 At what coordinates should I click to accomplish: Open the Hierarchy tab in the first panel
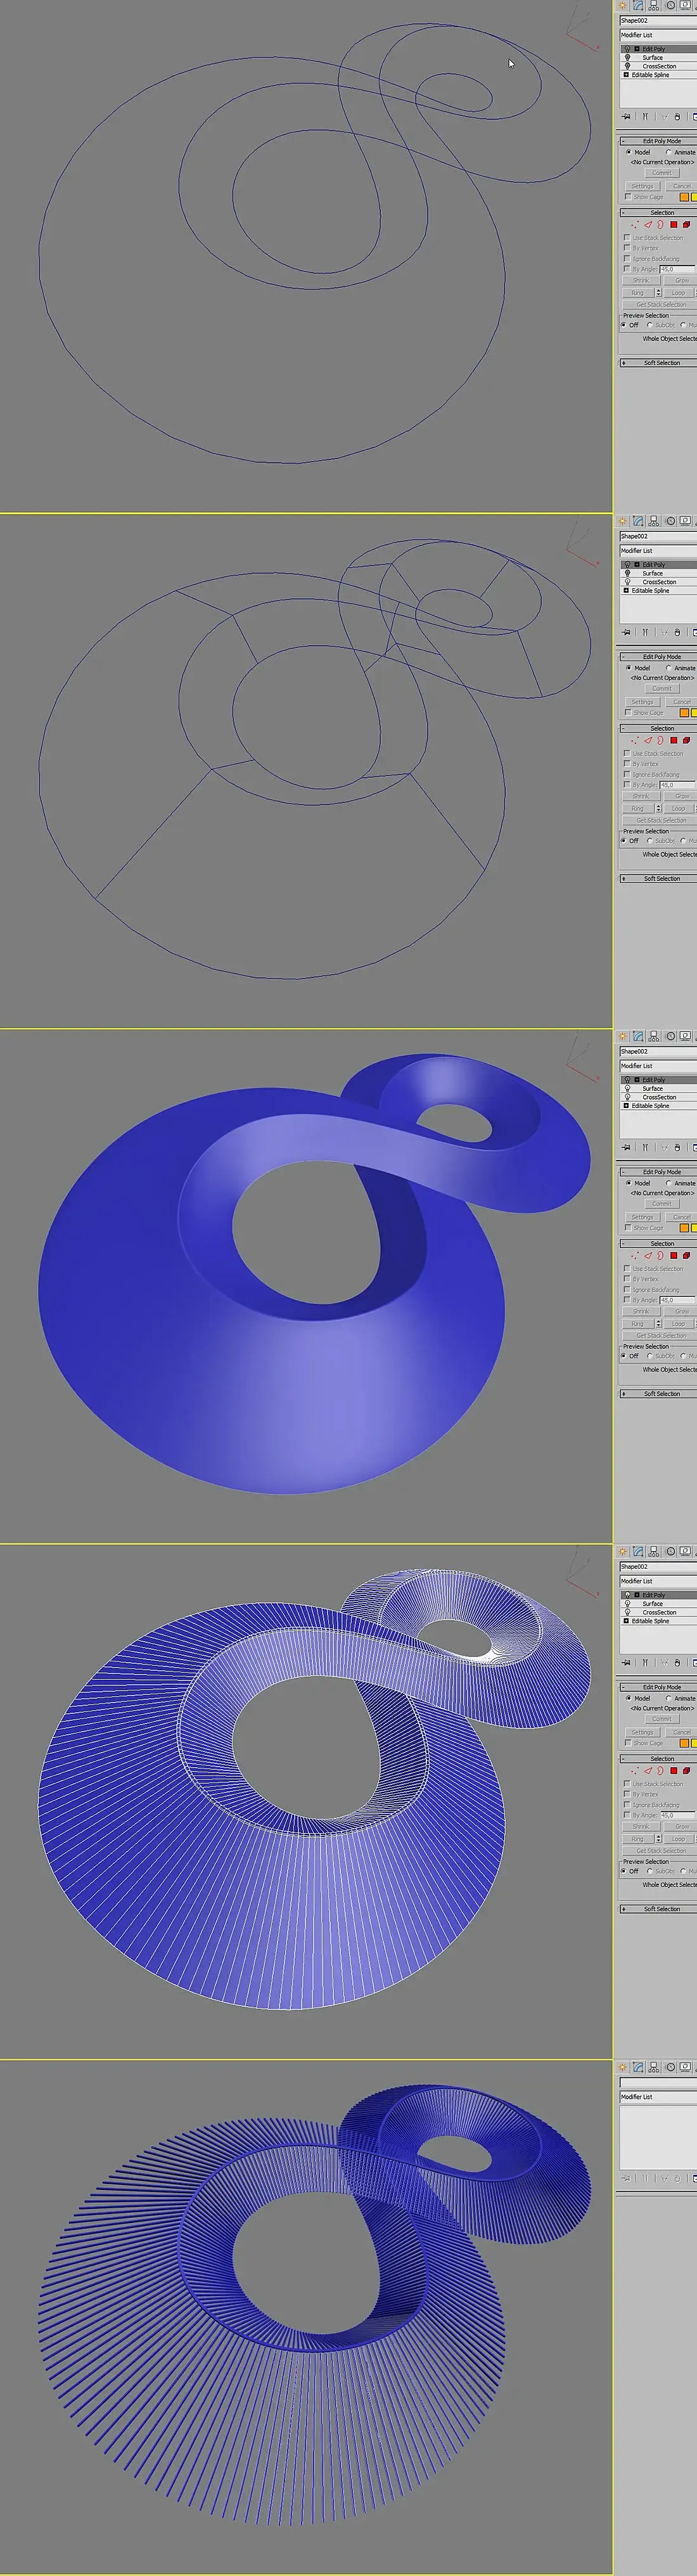pos(654,5)
